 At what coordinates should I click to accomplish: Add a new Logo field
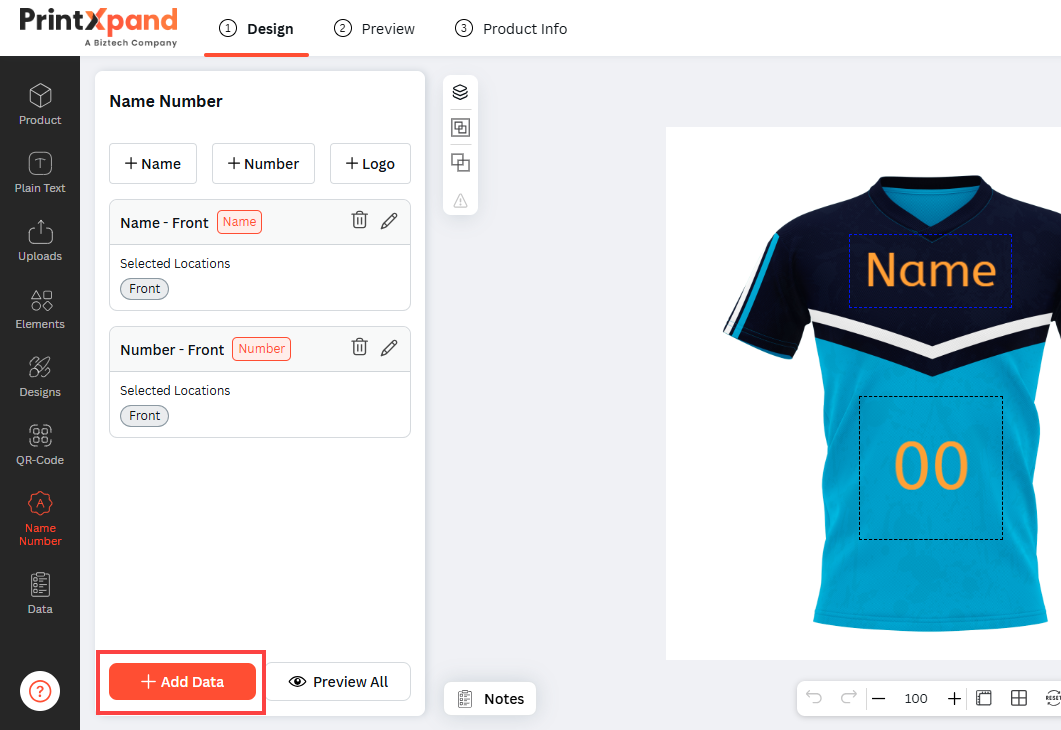pyautogui.click(x=370, y=163)
